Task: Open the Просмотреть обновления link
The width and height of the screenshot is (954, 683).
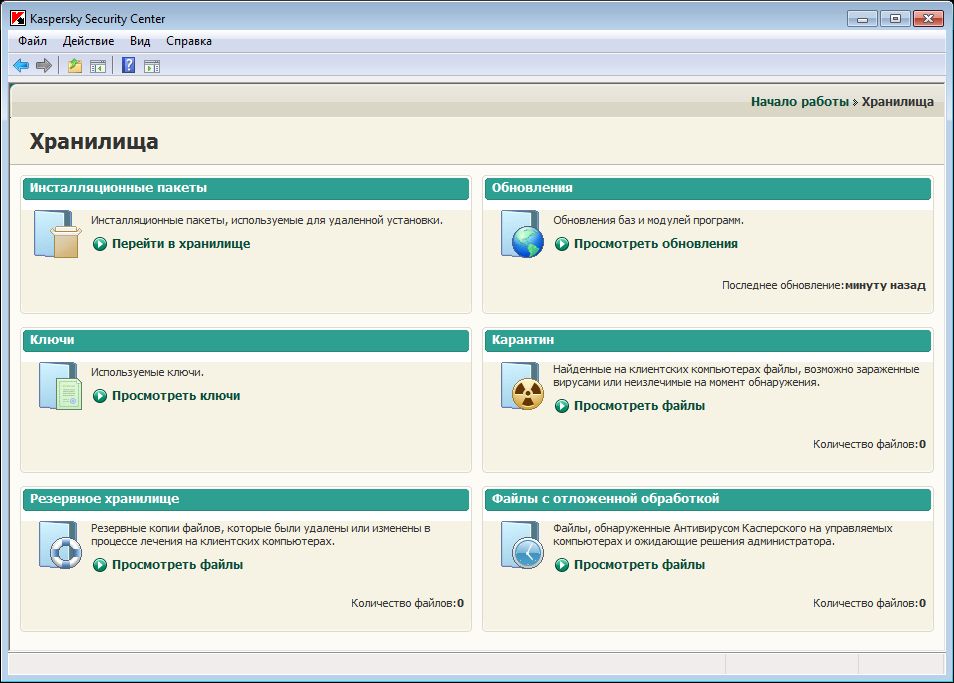Action: click(x=655, y=244)
